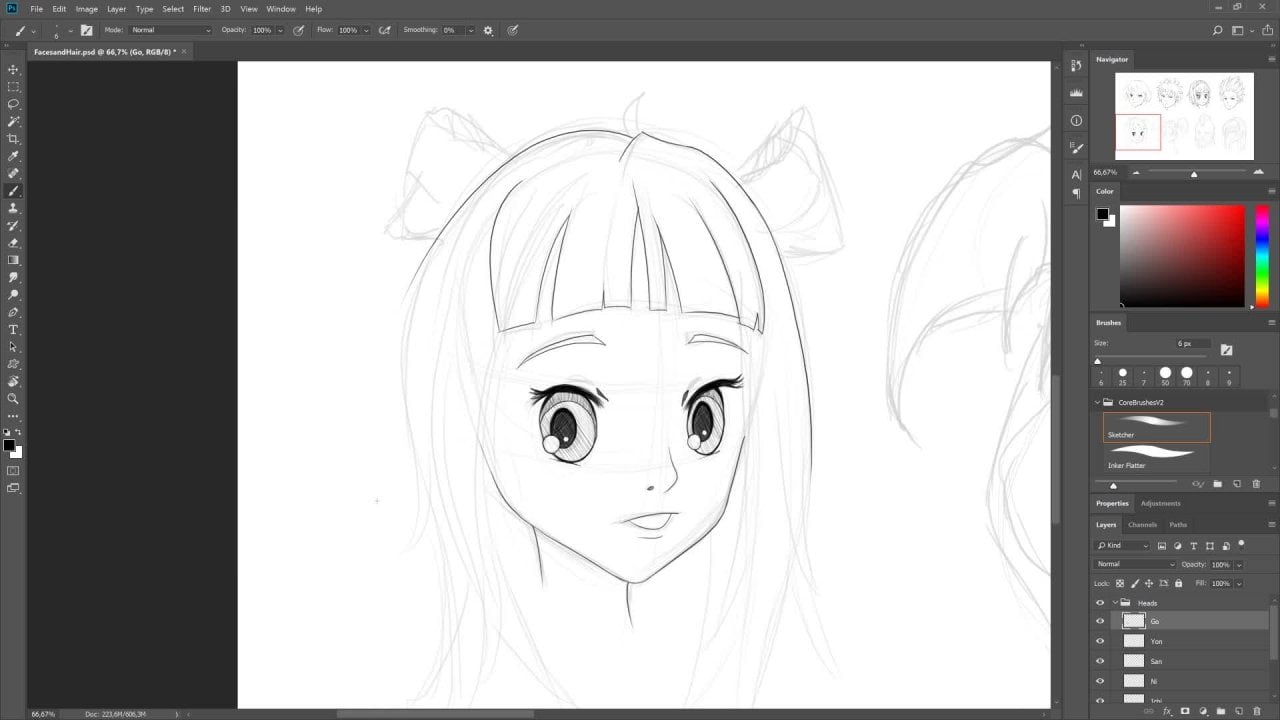Open the Filter menu
The width and height of the screenshot is (1280, 720).
click(202, 9)
